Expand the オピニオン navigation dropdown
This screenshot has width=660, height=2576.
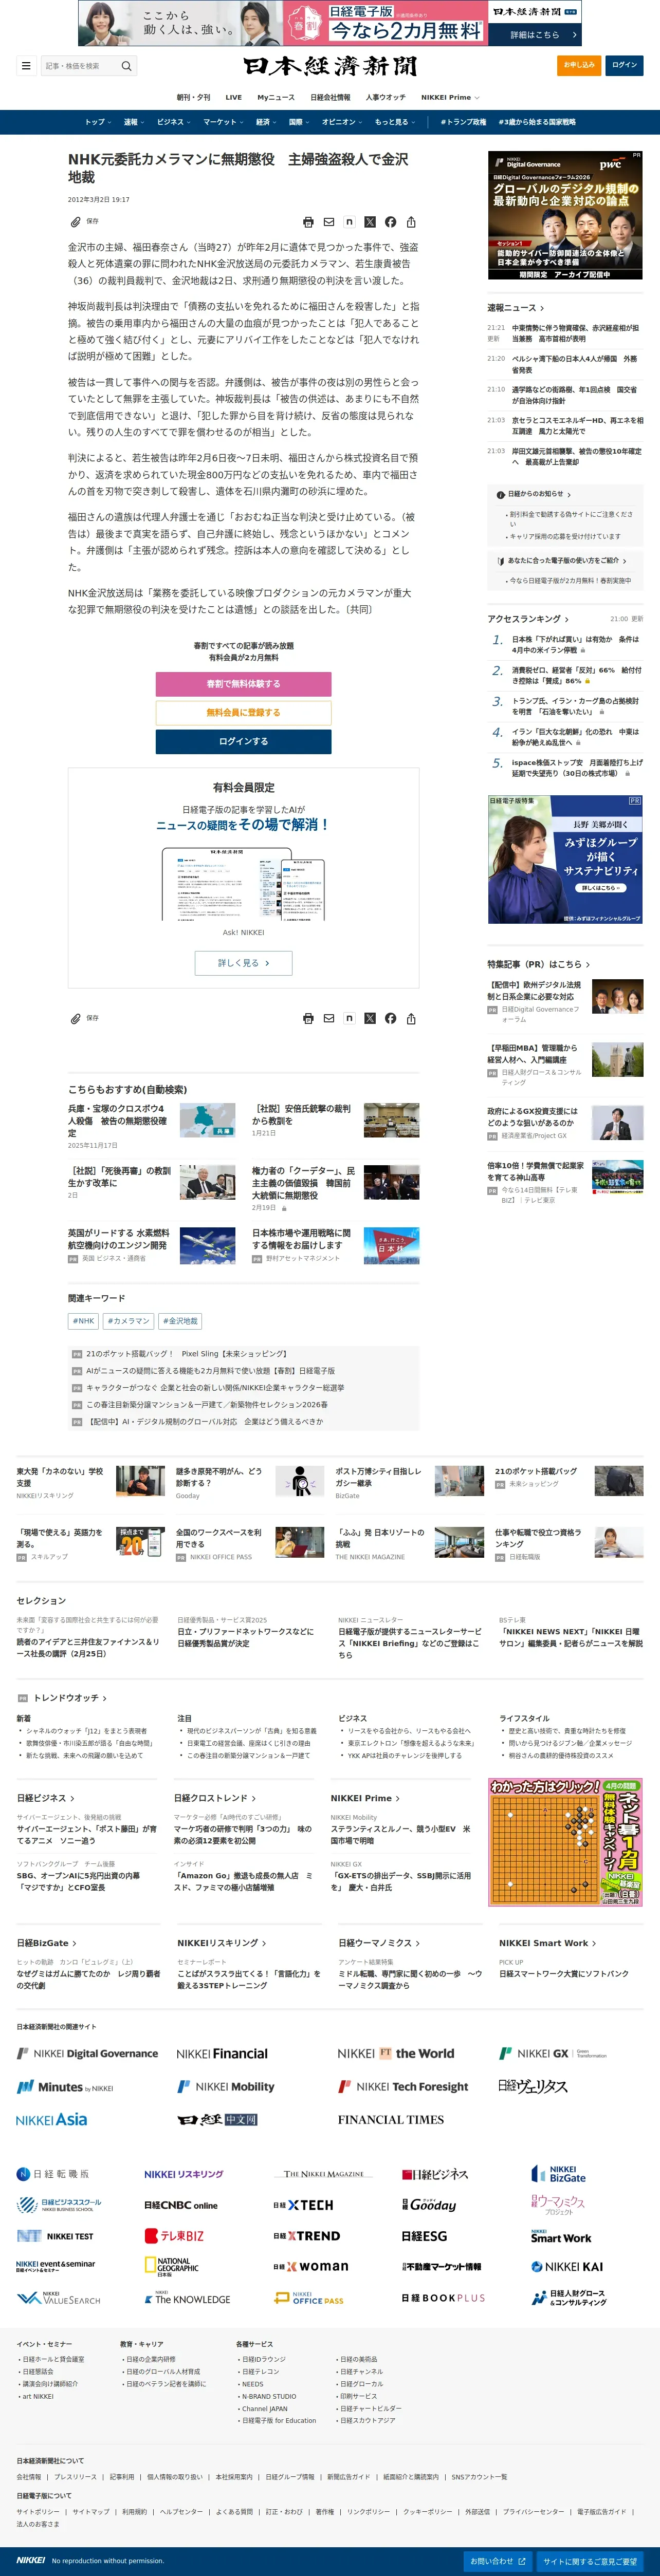point(342,122)
